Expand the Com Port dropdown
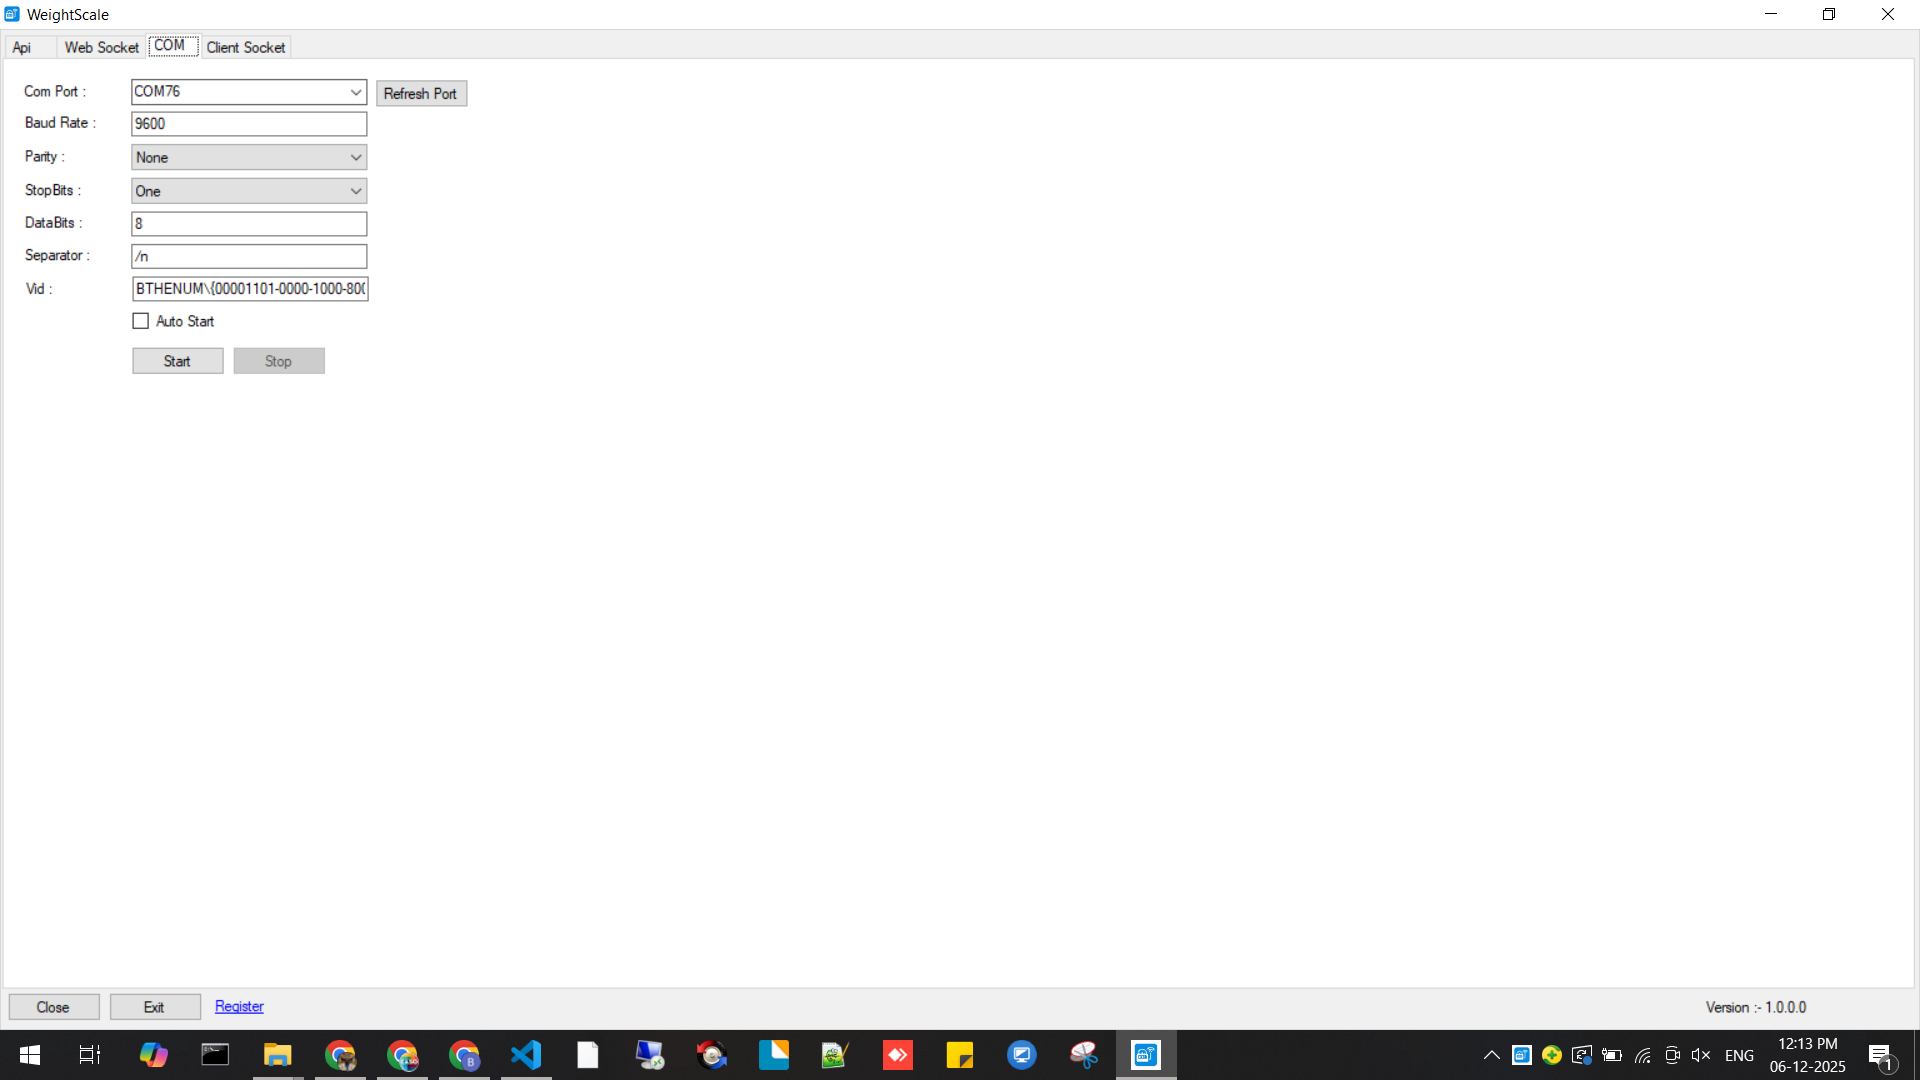The width and height of the screenshot is (1920, 1080). pos(355,92)
